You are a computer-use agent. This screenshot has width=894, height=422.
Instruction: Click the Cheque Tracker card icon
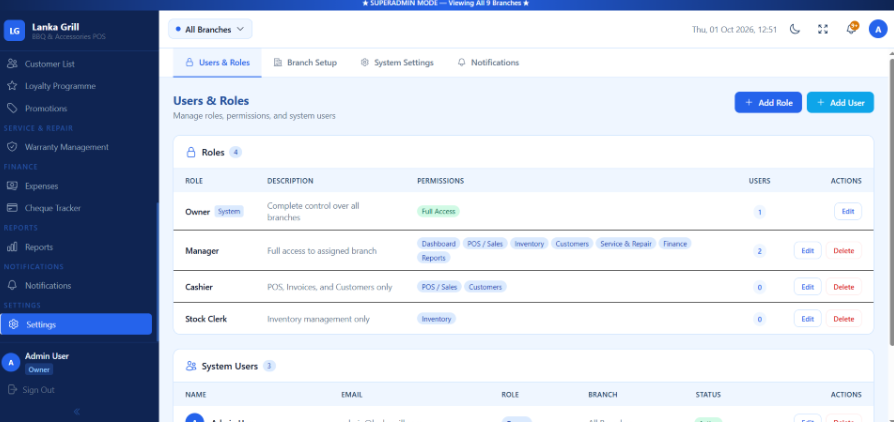click(x=12, y=208)
